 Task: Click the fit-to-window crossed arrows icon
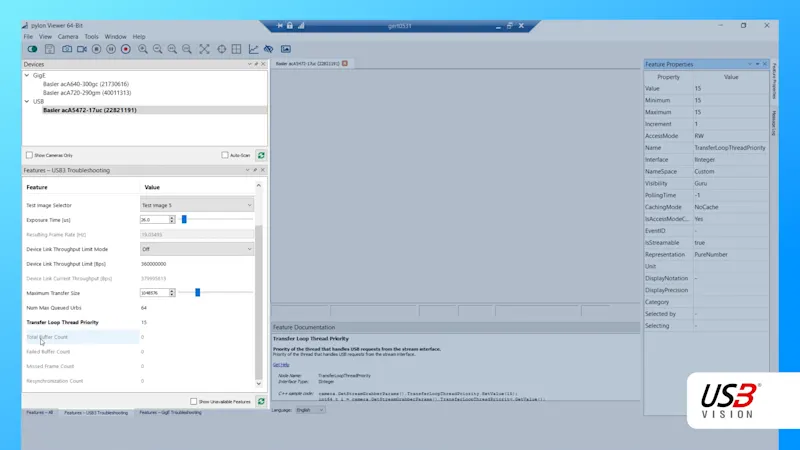(204, 49)
